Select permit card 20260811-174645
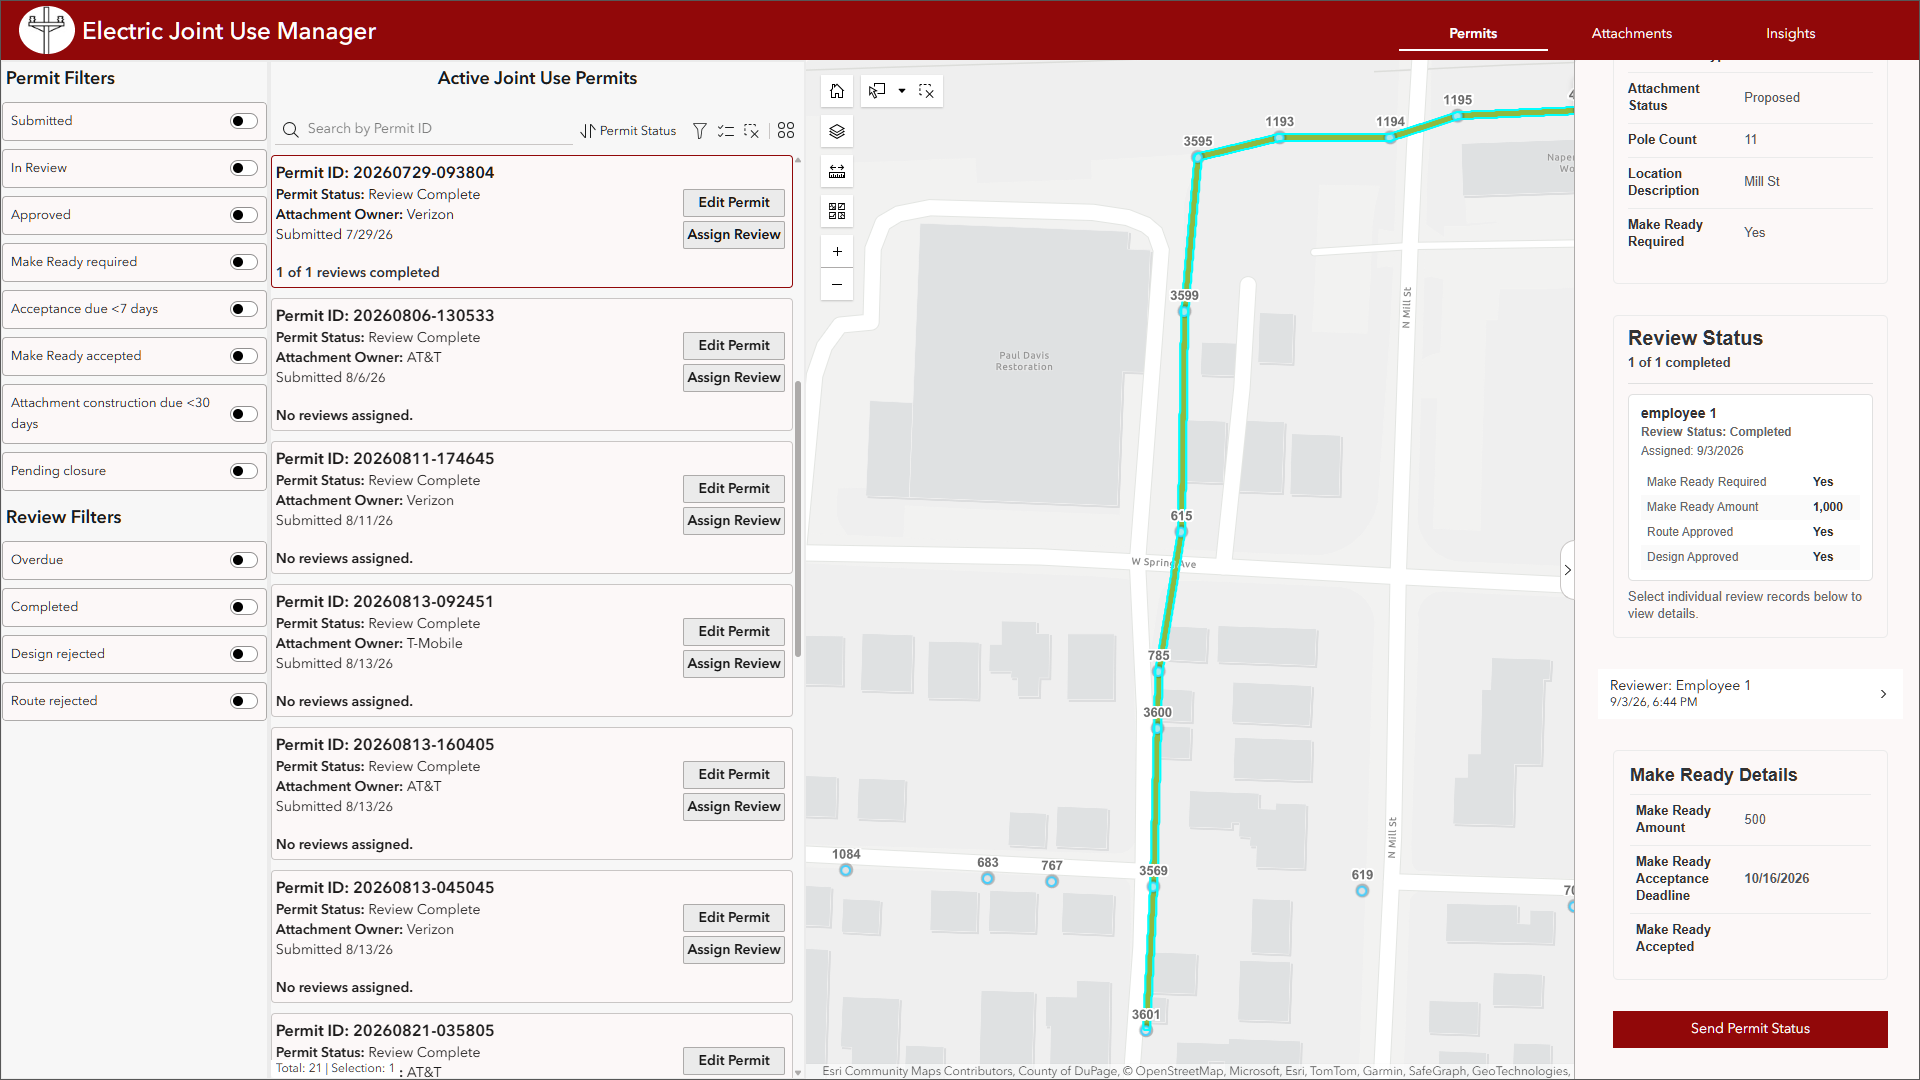 [x=532, y=507]
